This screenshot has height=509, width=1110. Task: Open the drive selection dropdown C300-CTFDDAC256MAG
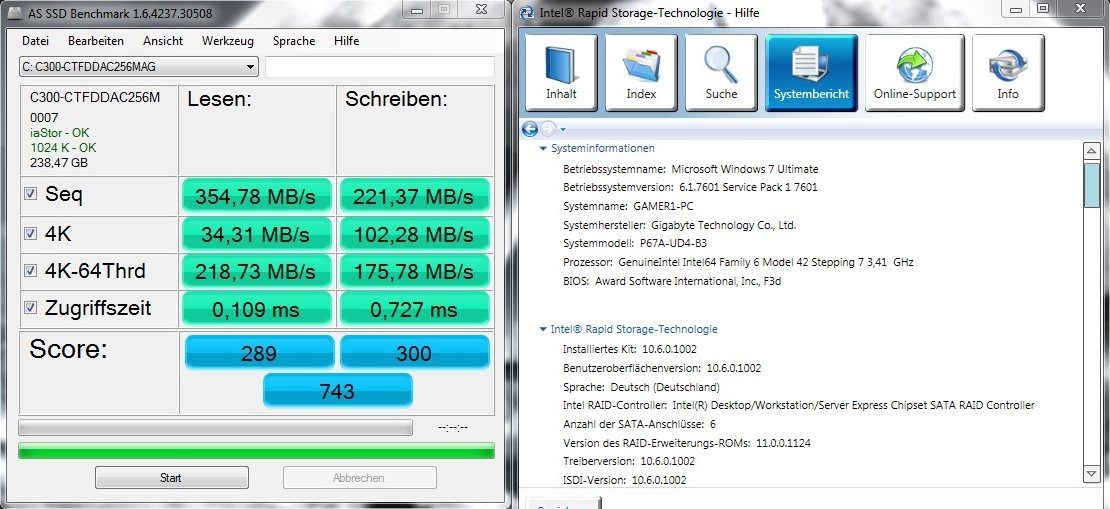coord(139,67)
